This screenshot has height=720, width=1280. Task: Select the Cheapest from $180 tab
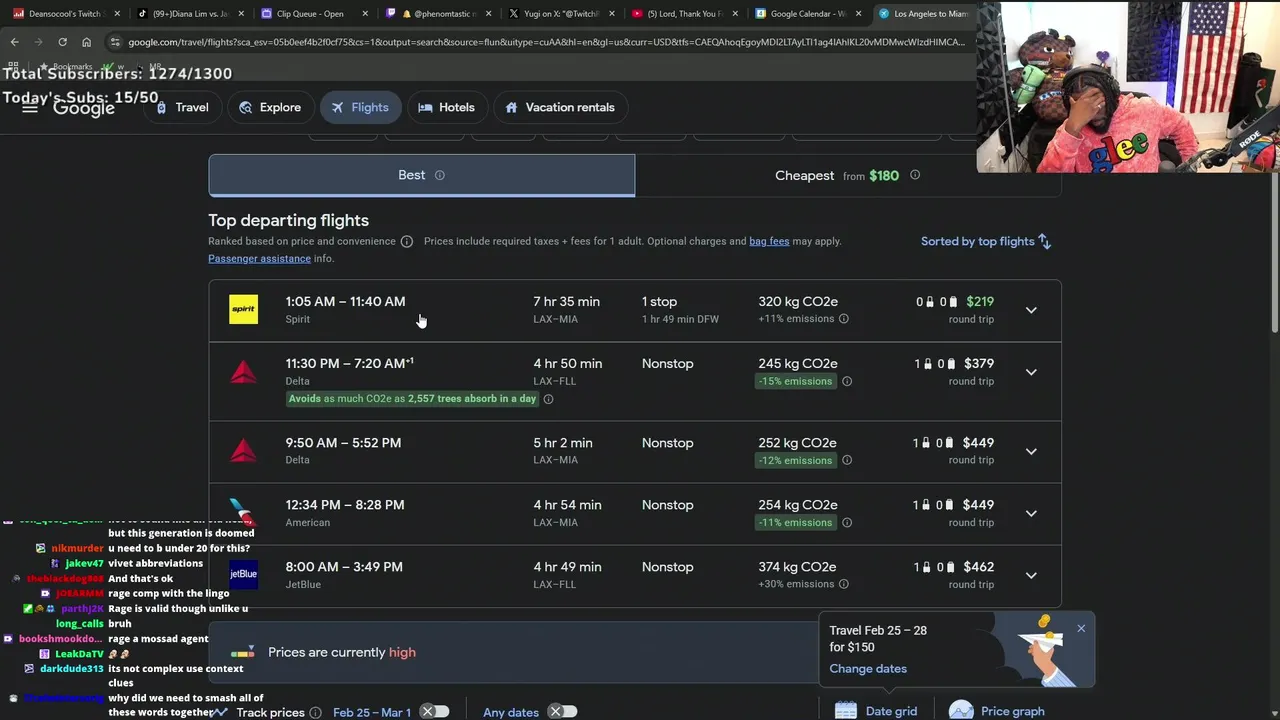[x=847, y=175]
